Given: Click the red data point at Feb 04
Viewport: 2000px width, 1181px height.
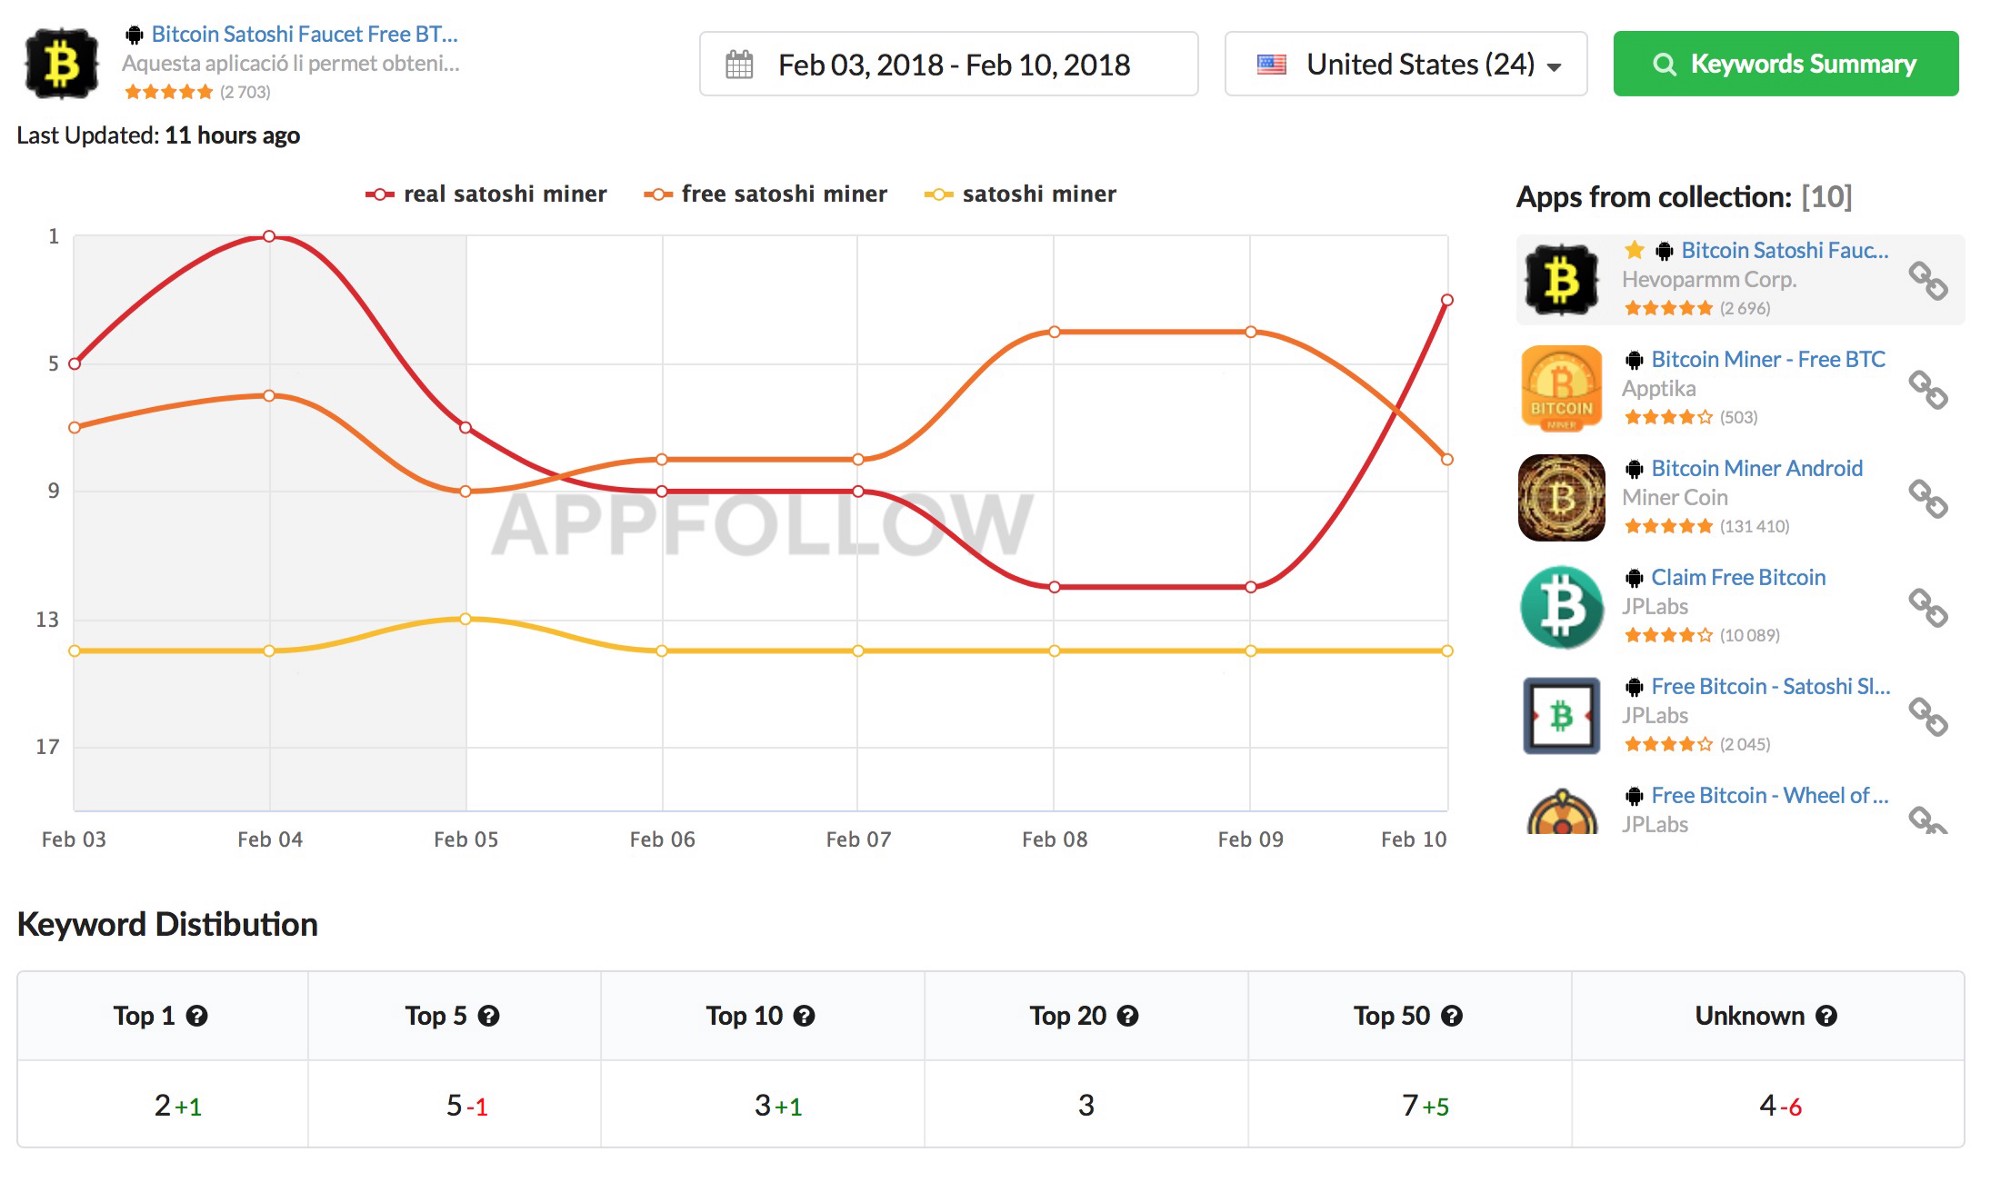Looking at the screenshot, I should pyautogui.click(x=269, y=237).
